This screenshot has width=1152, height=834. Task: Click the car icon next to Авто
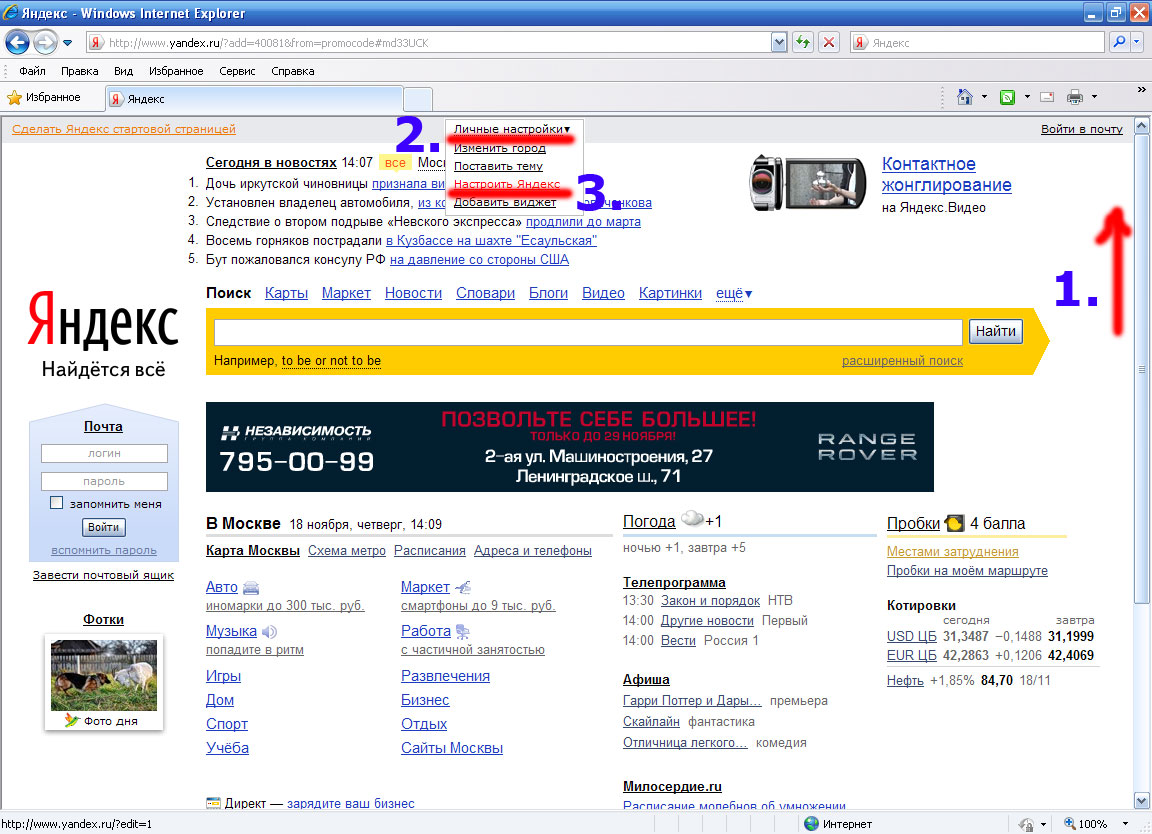click(x=251, y=588)
